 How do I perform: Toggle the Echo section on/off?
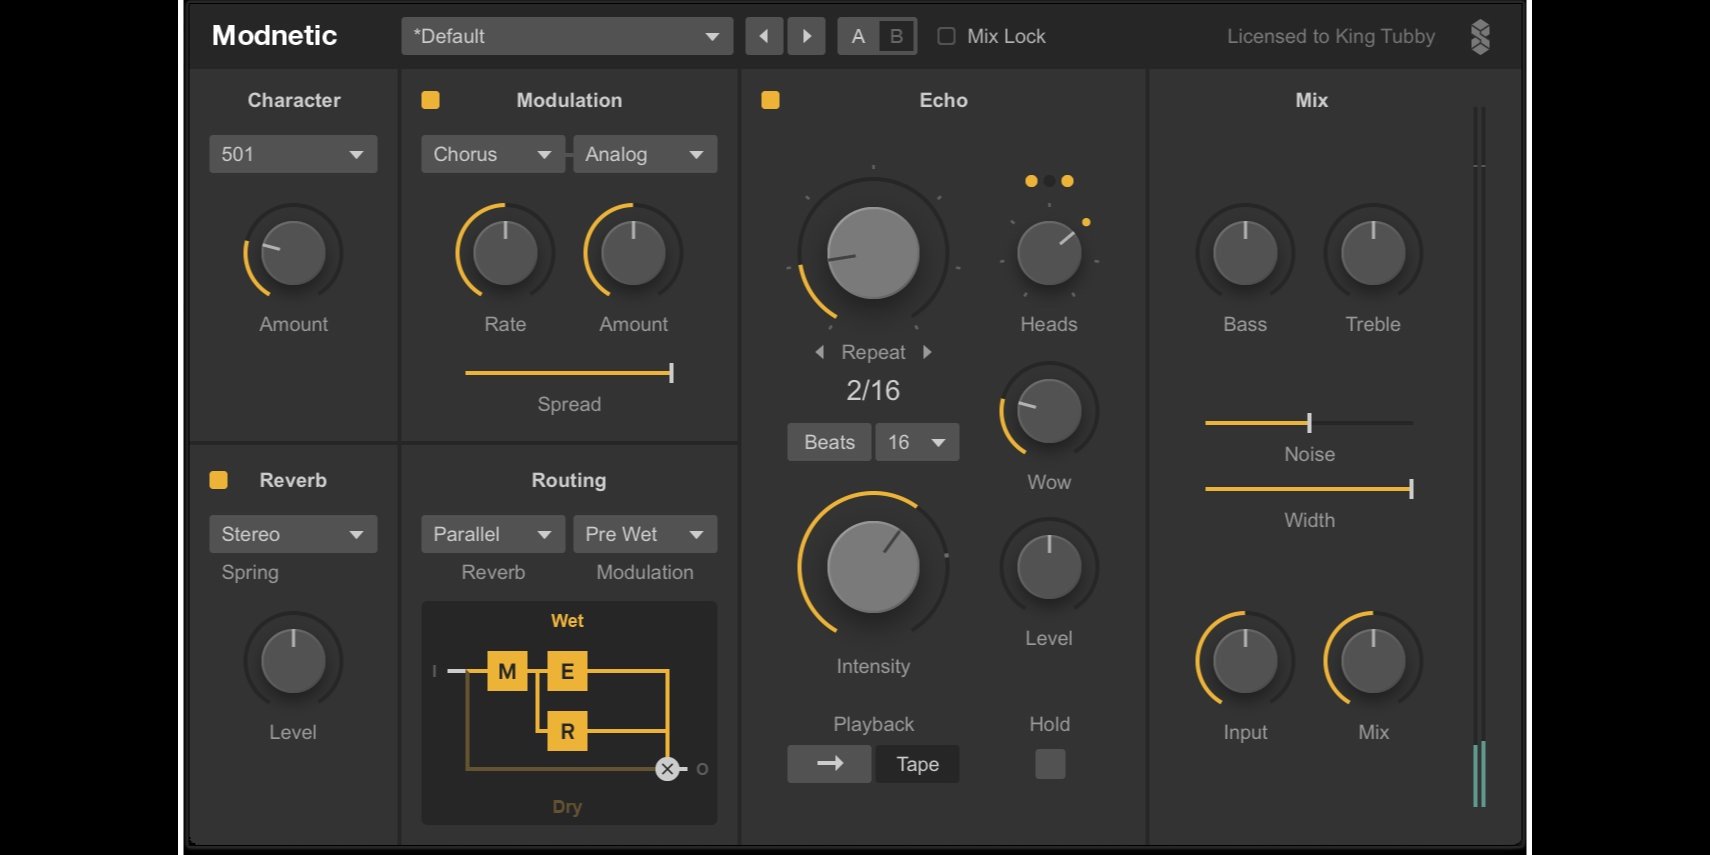[x=770, y=100]
